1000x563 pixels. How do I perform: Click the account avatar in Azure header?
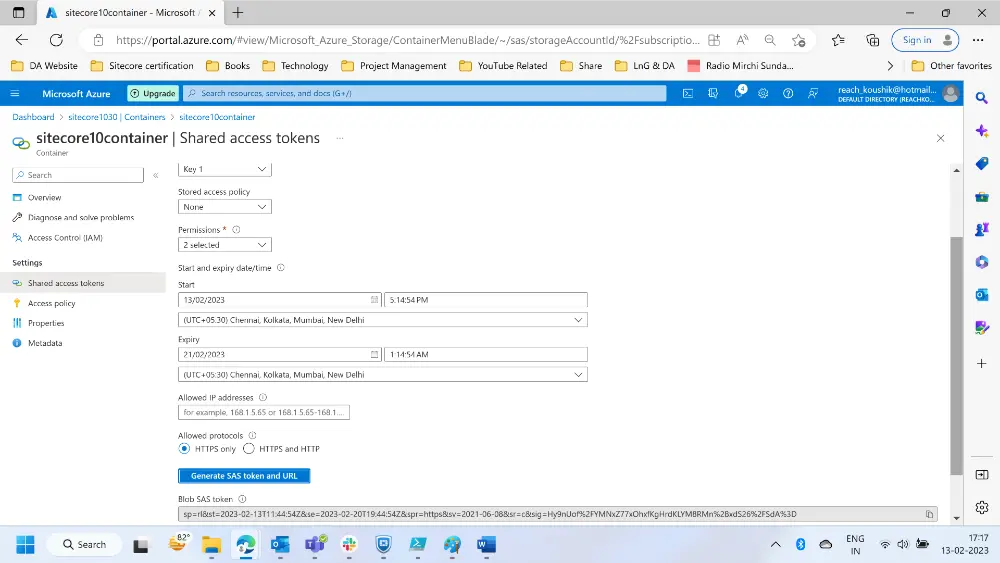pos(950,93)
